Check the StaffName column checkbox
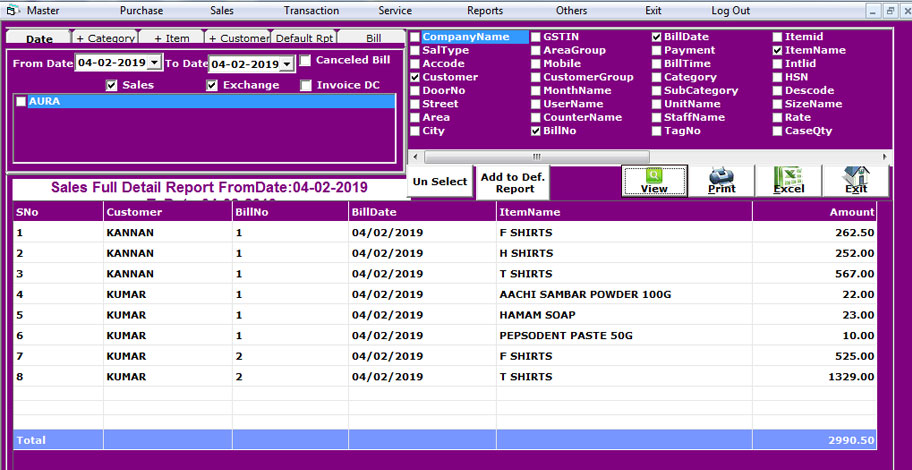Viewport: 912px width, 470px height. [x=657, y=118]
